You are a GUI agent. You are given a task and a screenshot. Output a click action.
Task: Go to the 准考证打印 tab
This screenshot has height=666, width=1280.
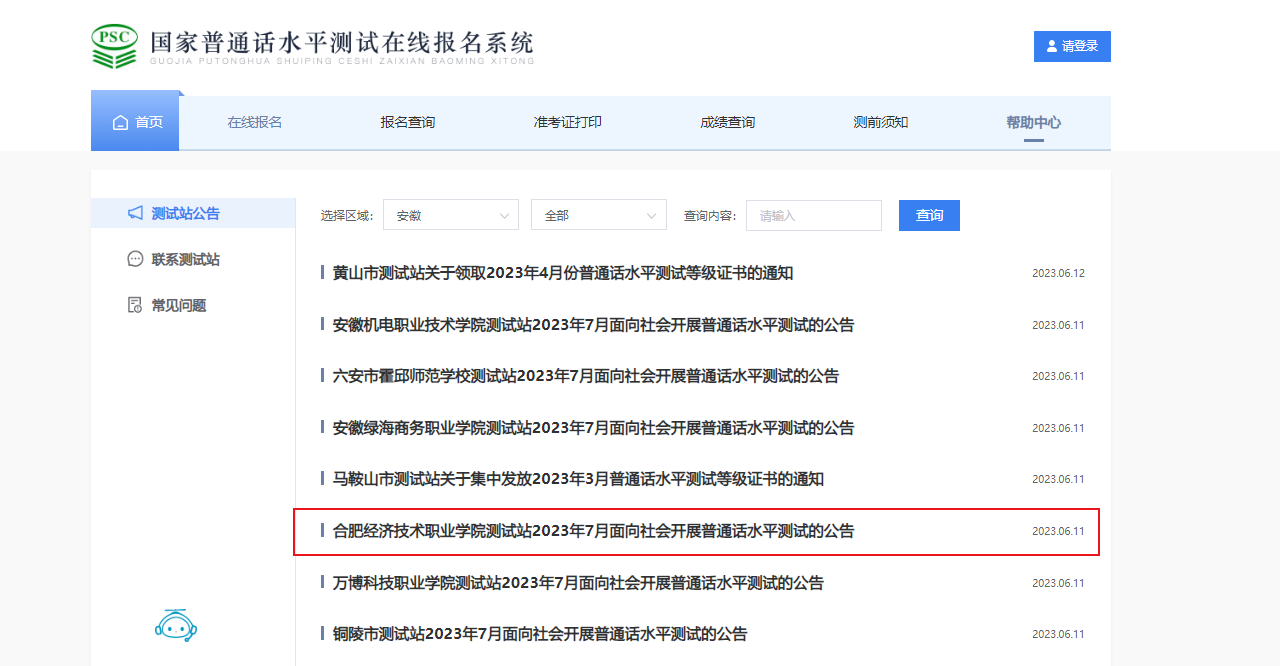[568, 122]
